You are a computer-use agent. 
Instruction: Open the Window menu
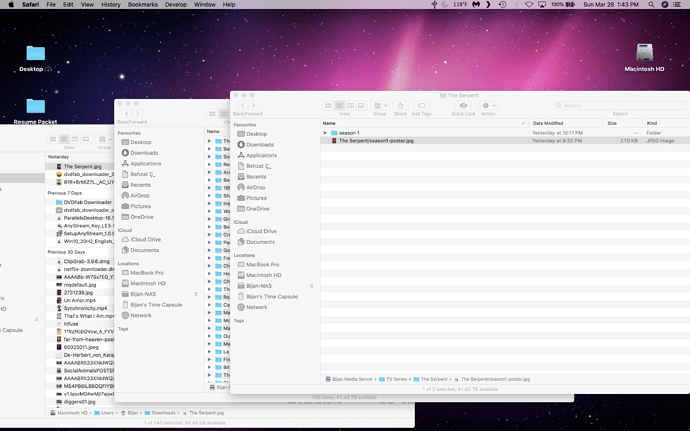pyautogui.click(x=205, y=4)
